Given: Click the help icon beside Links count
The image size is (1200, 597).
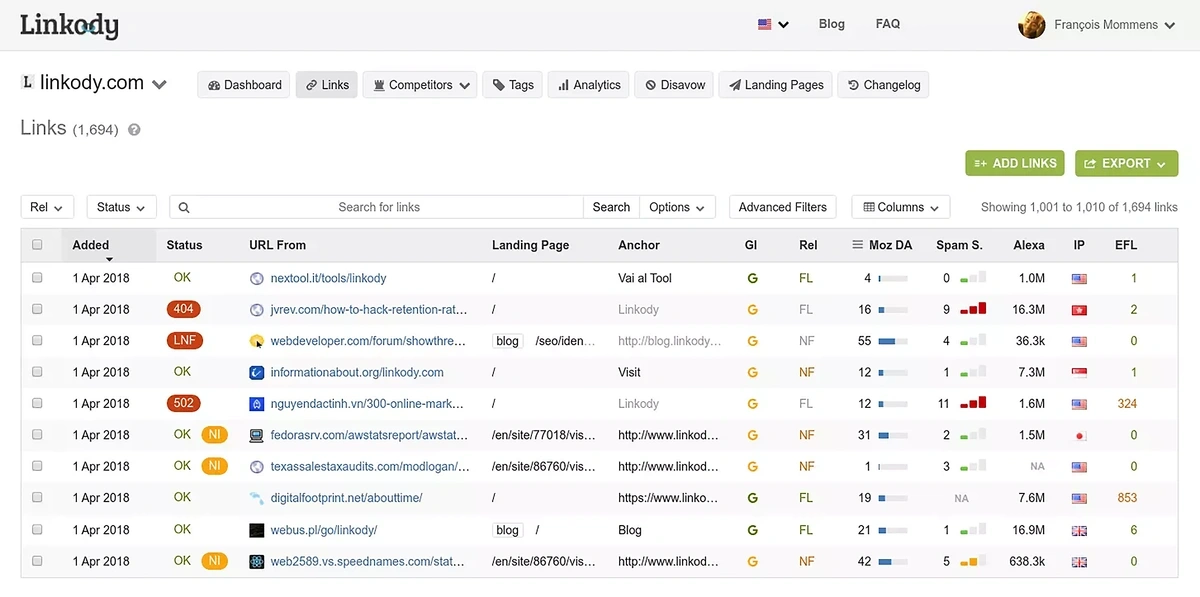Looking at the screenshot, I should click(x=134, y=130).
